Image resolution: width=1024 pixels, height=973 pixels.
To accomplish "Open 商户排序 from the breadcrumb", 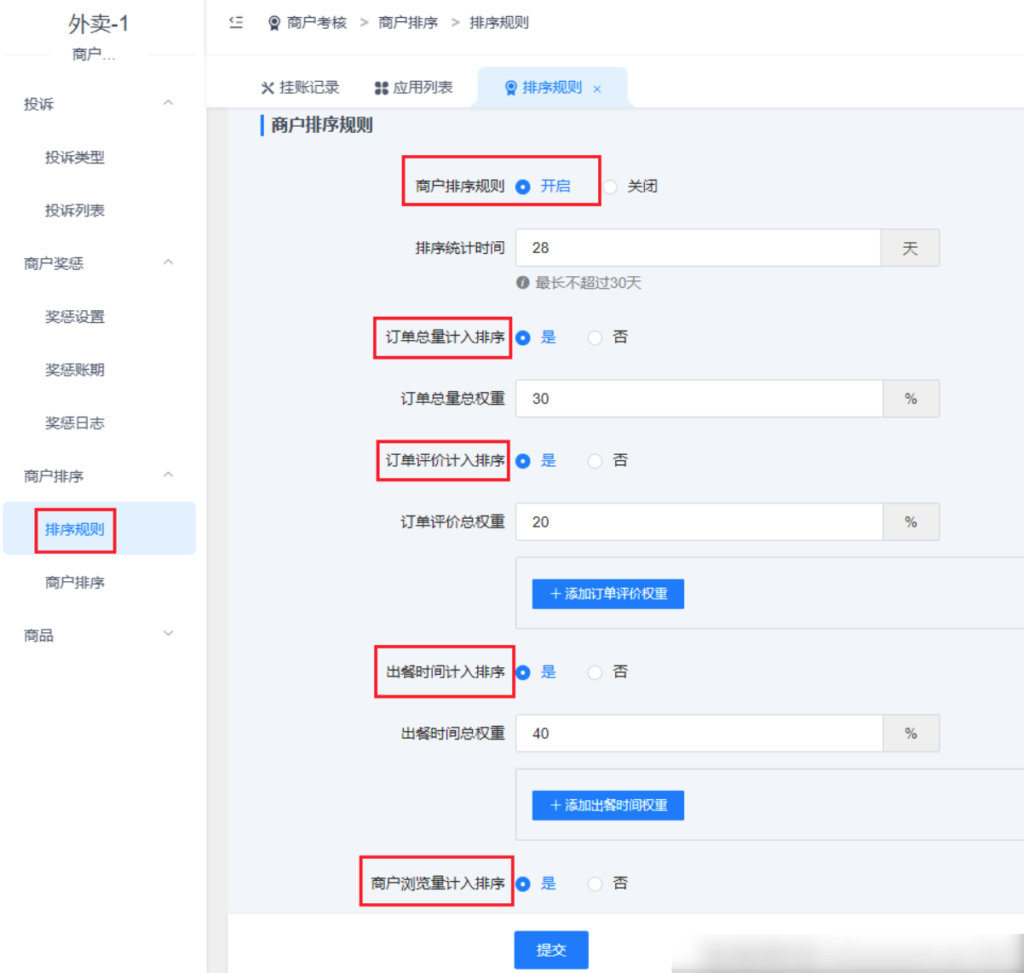I will (409, 22).
